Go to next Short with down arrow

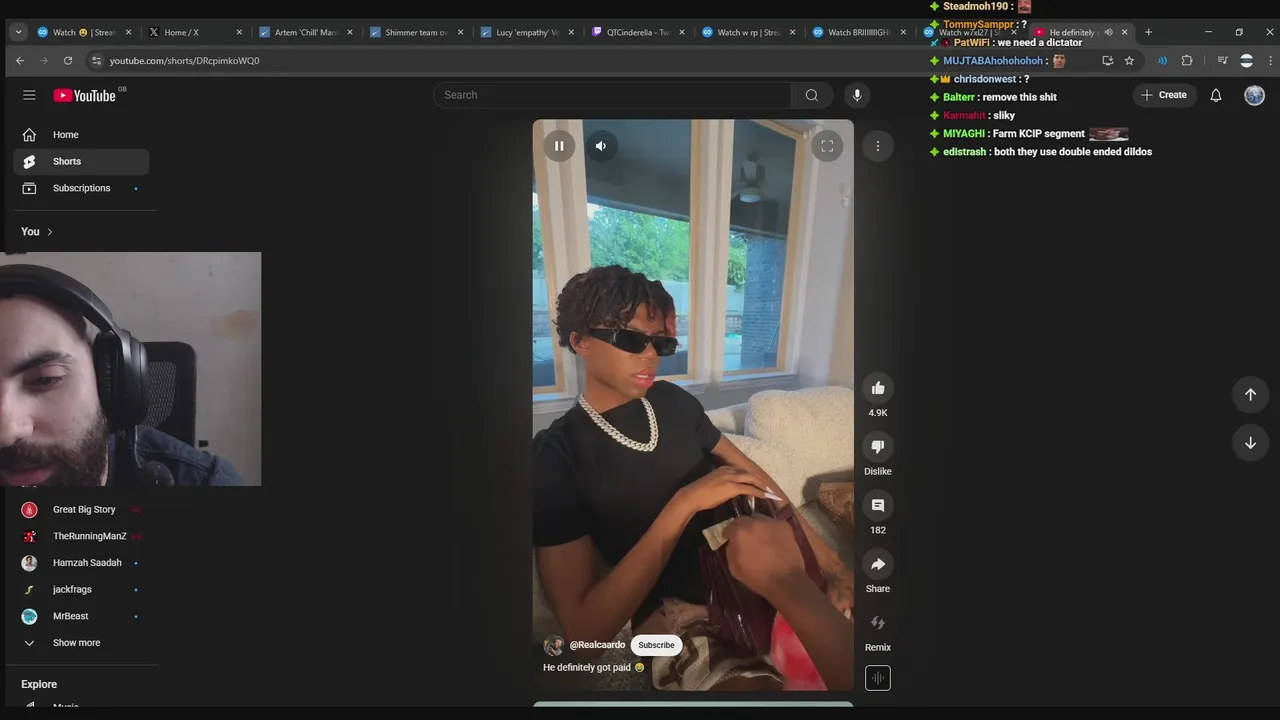point(1250,443)
